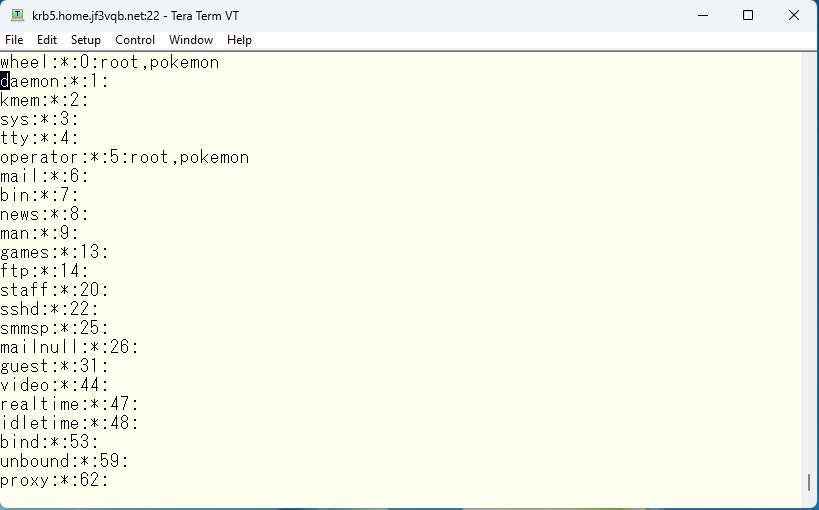Open the Edit menu
The height and width of the screenshot is (510, 819).
(x=46, y=40)
